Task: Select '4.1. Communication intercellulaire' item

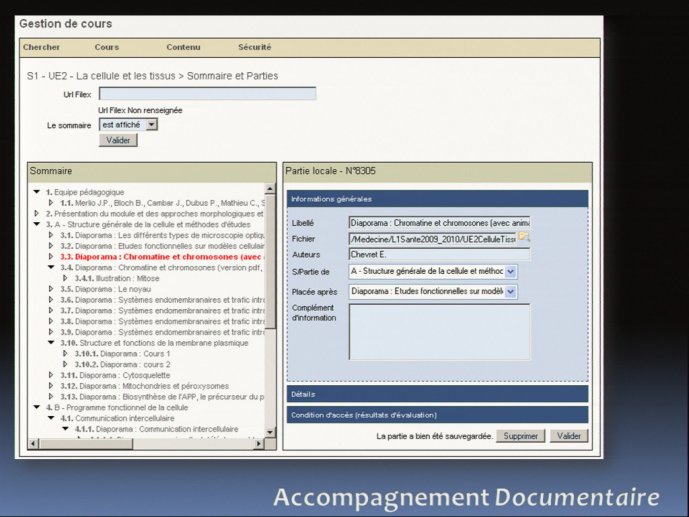Action: pos(117,418)
